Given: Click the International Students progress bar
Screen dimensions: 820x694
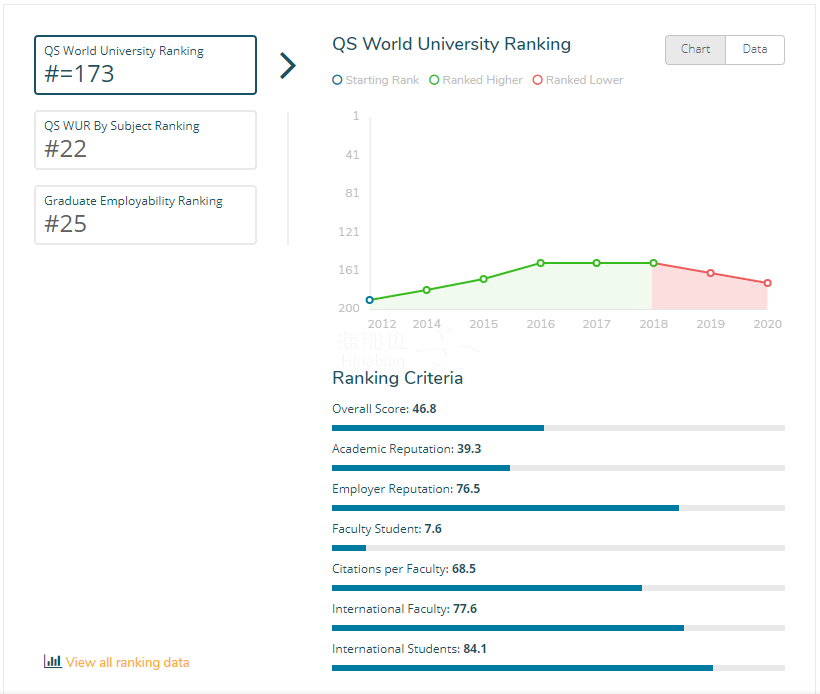Looking at the screenshot, I should 559,668.
